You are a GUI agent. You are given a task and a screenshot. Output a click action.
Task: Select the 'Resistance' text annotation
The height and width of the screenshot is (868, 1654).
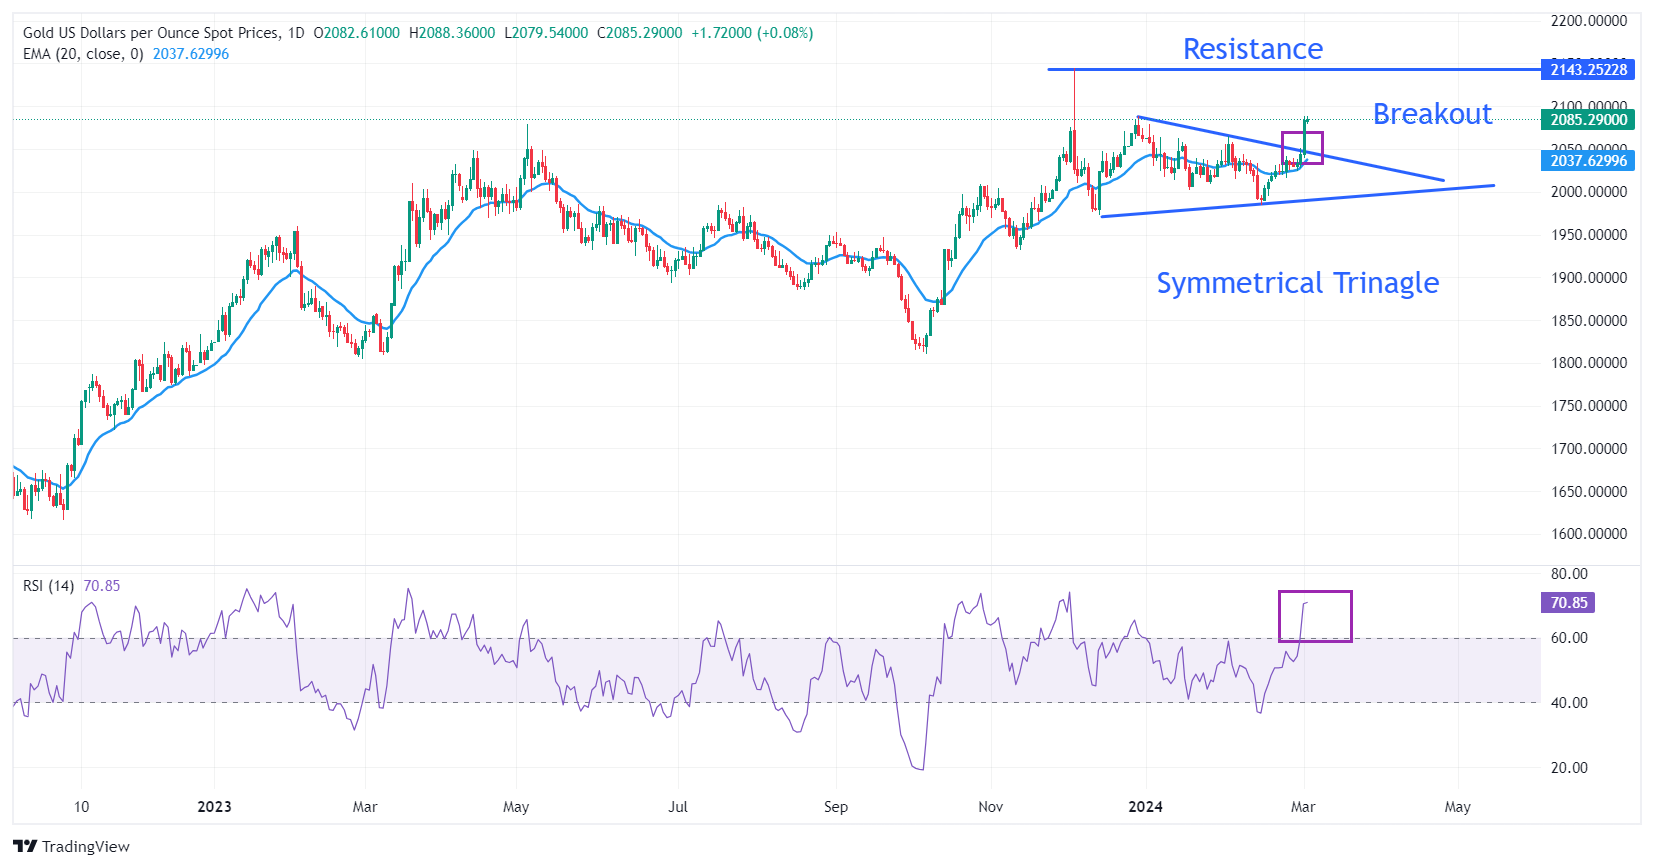[x=1252, y=49]
